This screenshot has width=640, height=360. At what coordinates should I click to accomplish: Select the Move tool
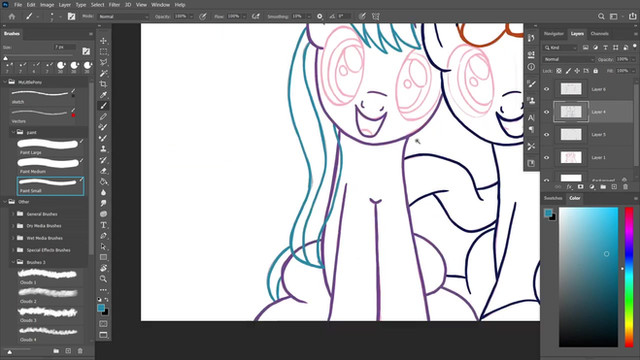[x=103, y=41]
